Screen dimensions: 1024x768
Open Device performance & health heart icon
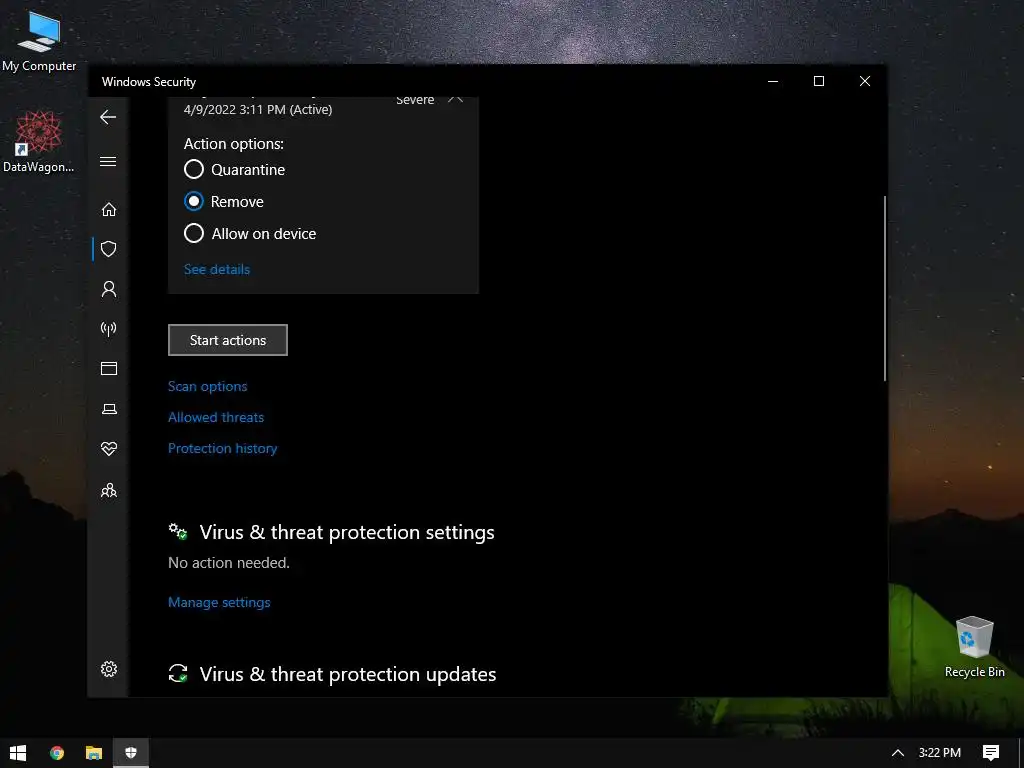pos(109,449)
